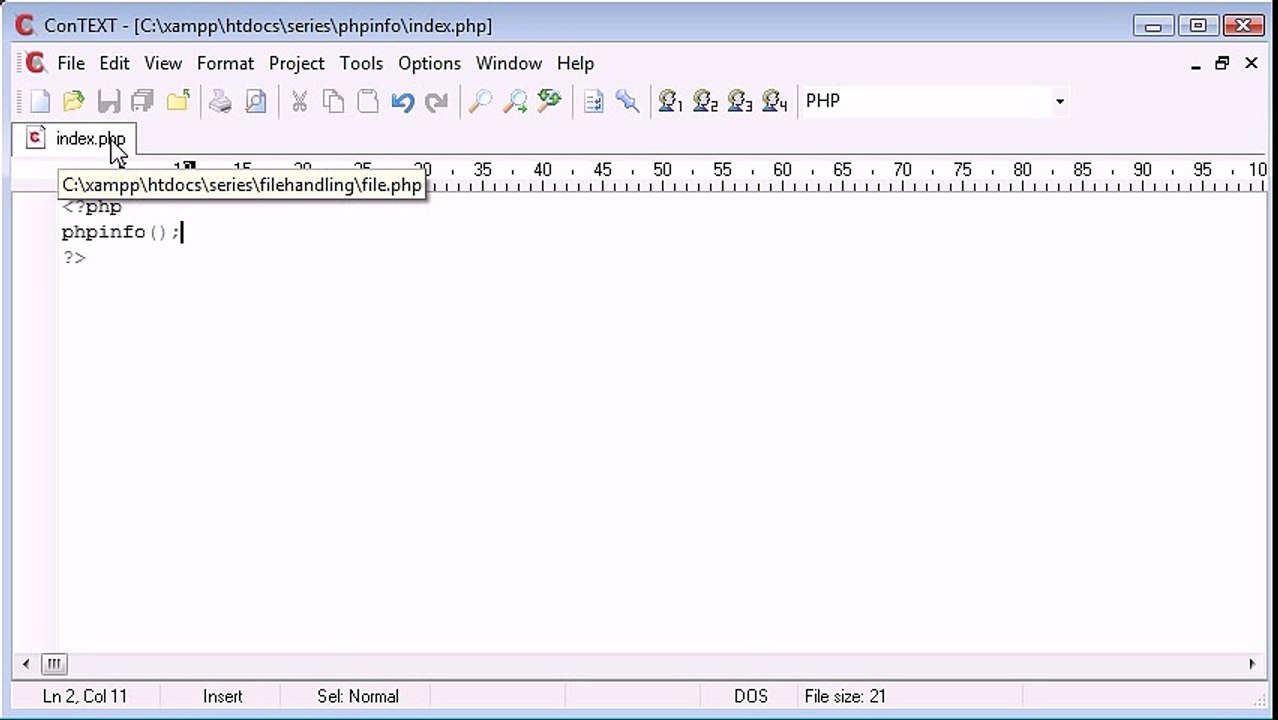Close the inner document window
Viewport: 1278px width, 720px height.
pos(1251,63)
